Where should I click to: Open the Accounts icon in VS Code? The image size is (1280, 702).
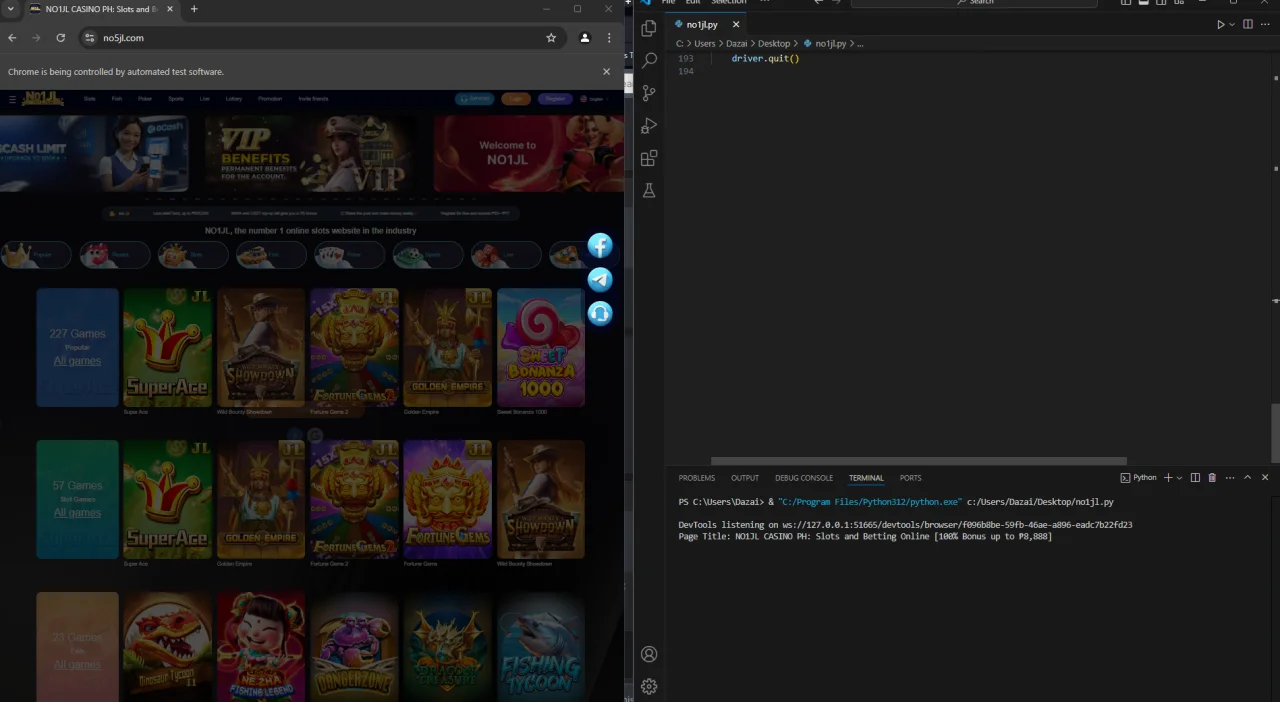649,654
